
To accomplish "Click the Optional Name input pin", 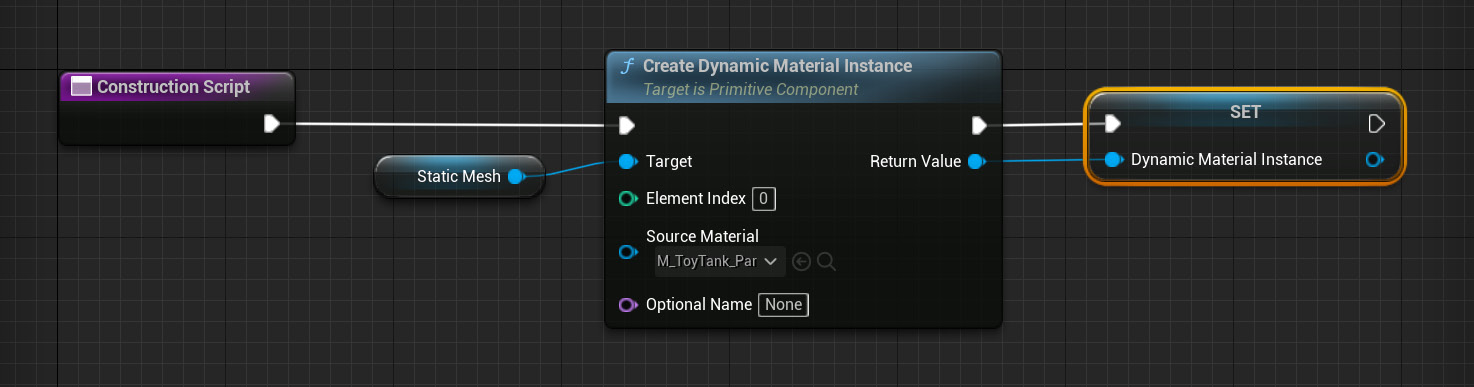I will [628, 304].
